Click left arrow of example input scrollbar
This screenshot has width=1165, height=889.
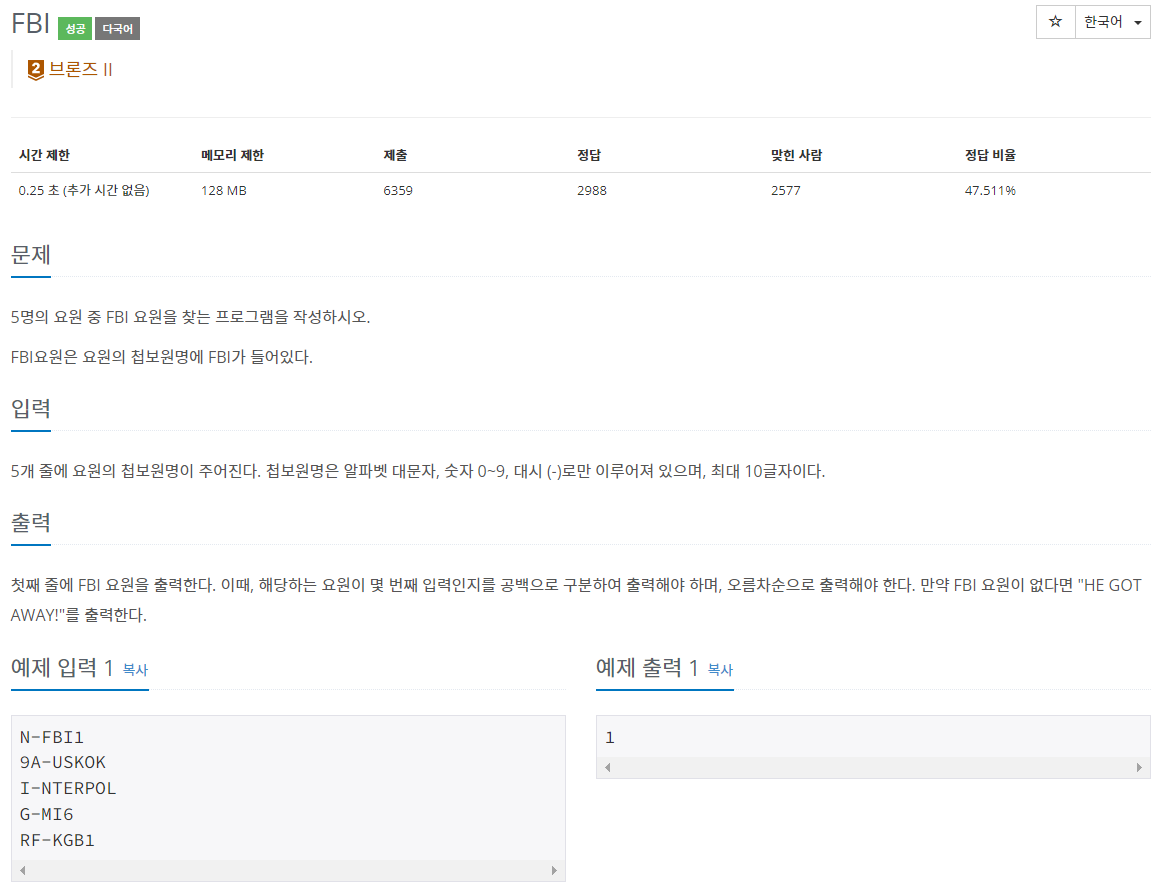(23, 870)
